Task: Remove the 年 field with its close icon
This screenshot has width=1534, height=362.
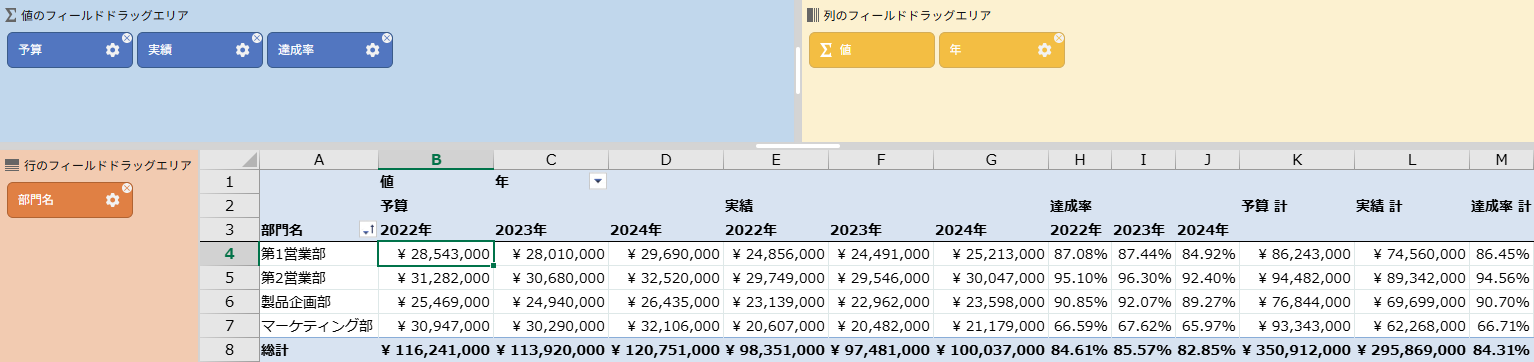Action: (1059, 37)
